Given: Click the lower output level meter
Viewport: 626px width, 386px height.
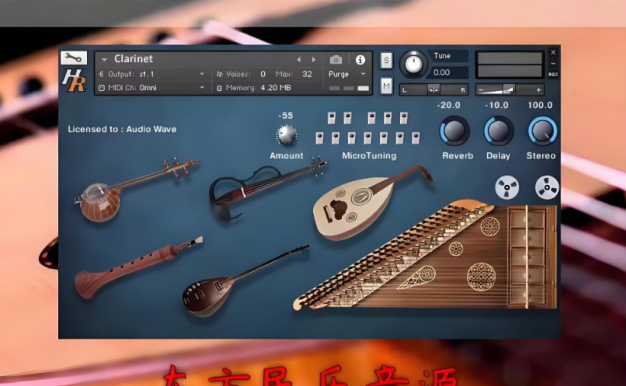Looking at the screenshot, I should 510,71.
